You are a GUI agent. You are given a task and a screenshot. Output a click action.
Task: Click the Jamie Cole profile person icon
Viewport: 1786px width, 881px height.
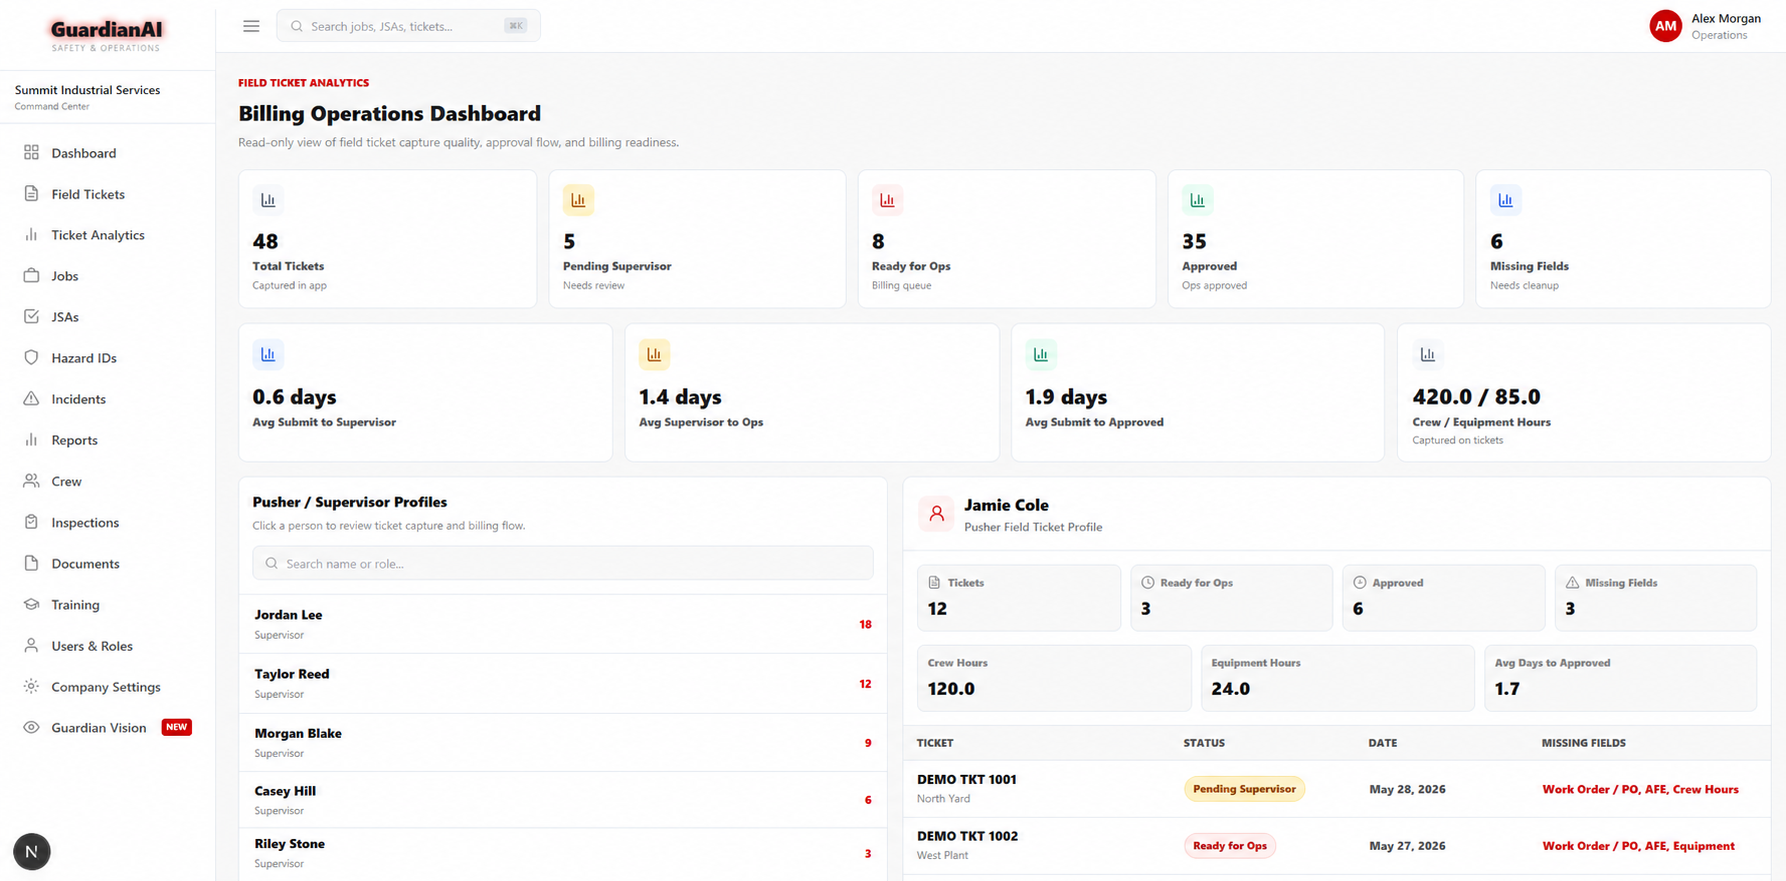936,514
